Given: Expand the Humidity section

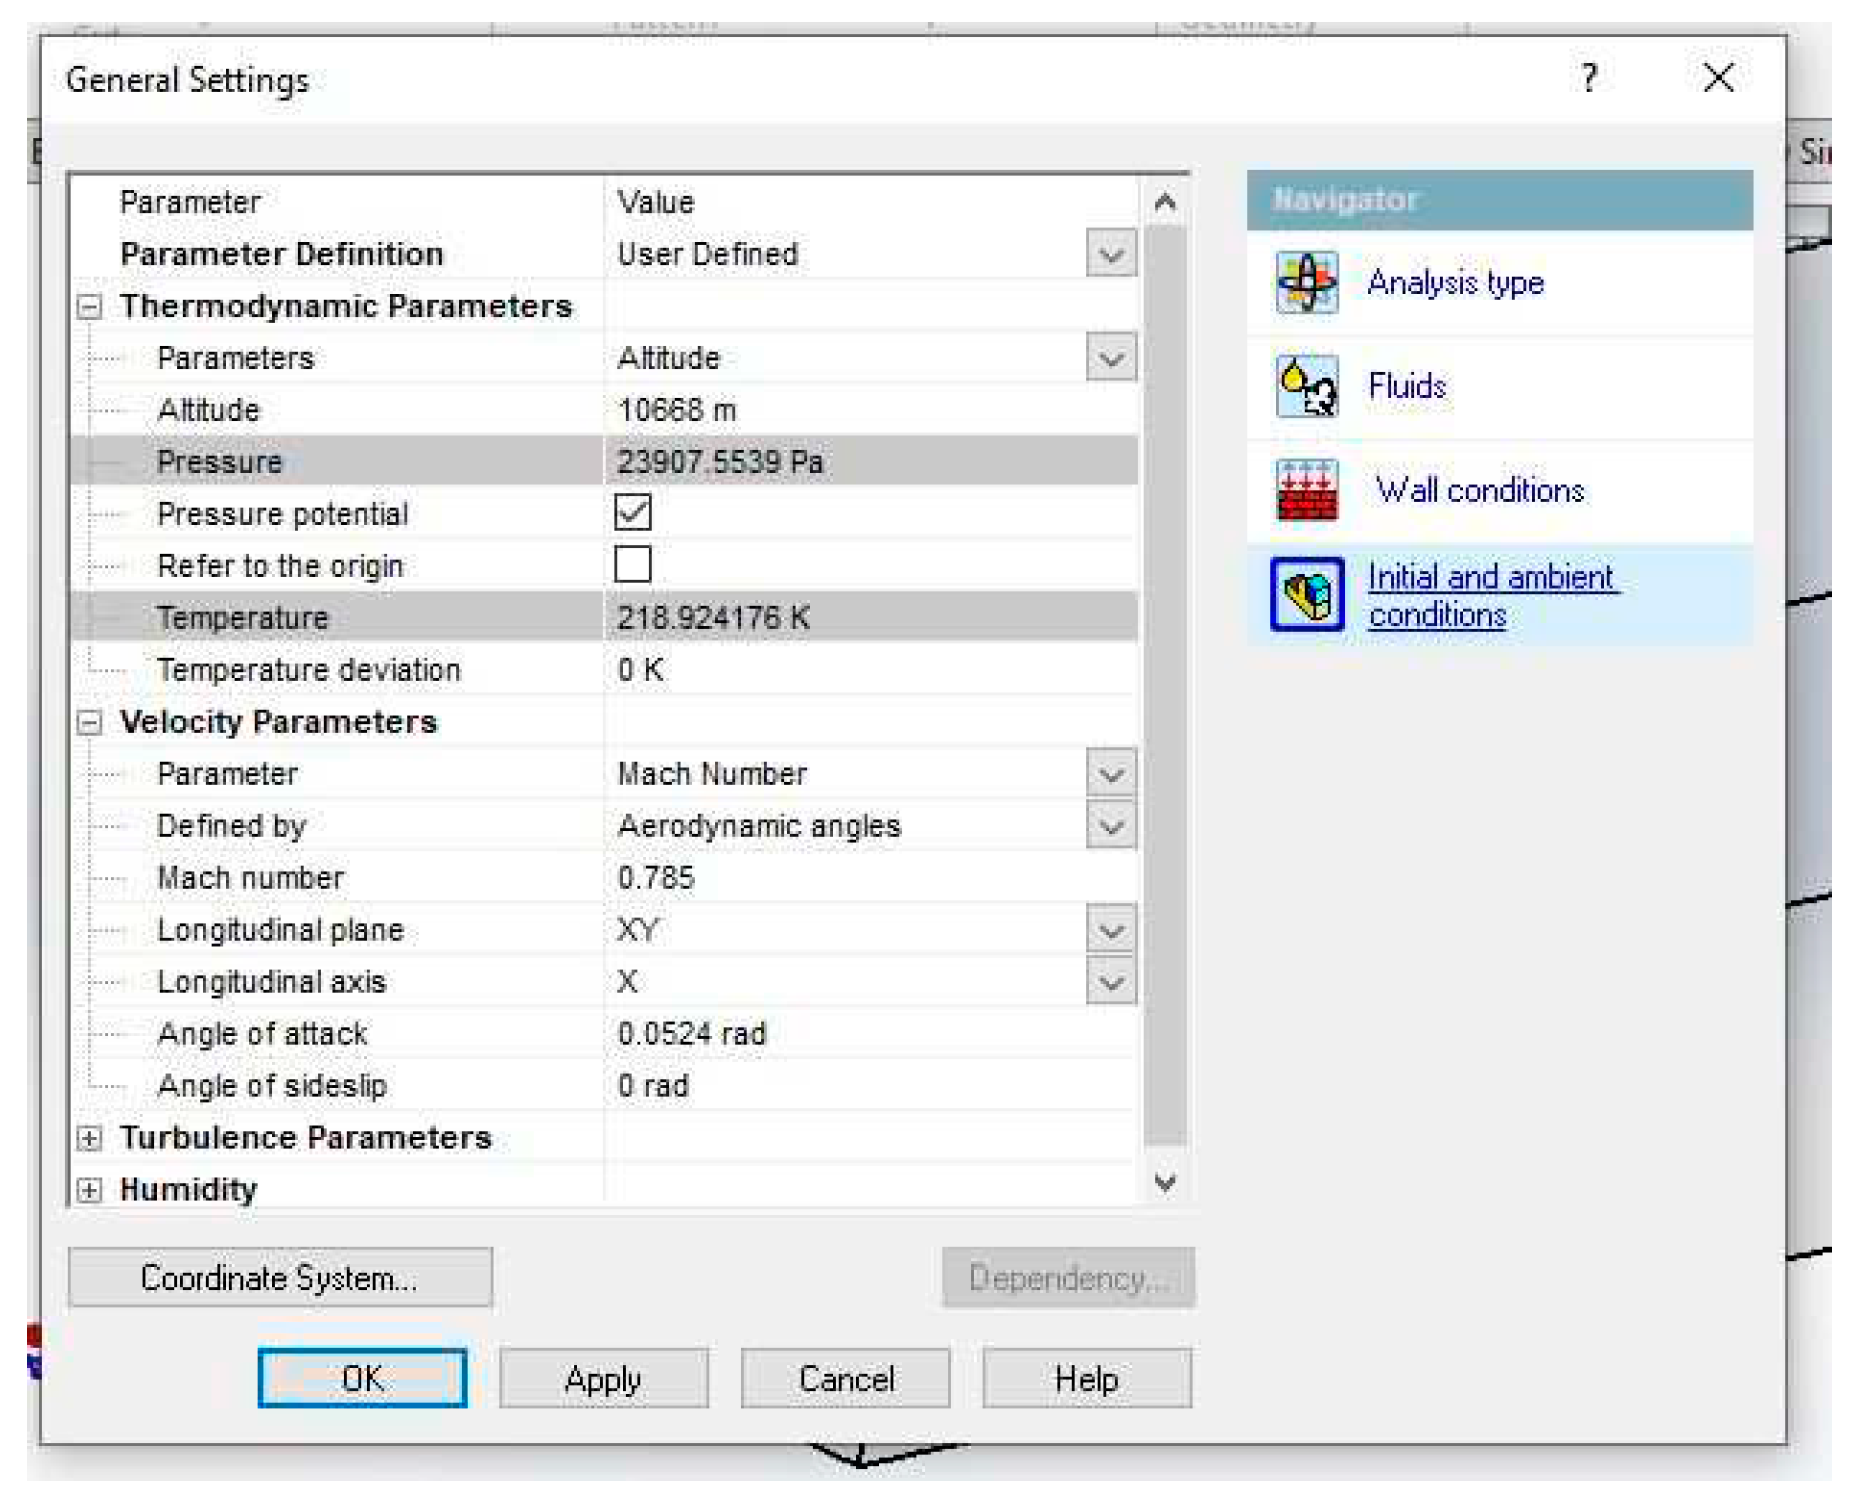Looking at the screenshot, I should [90, 1190].
